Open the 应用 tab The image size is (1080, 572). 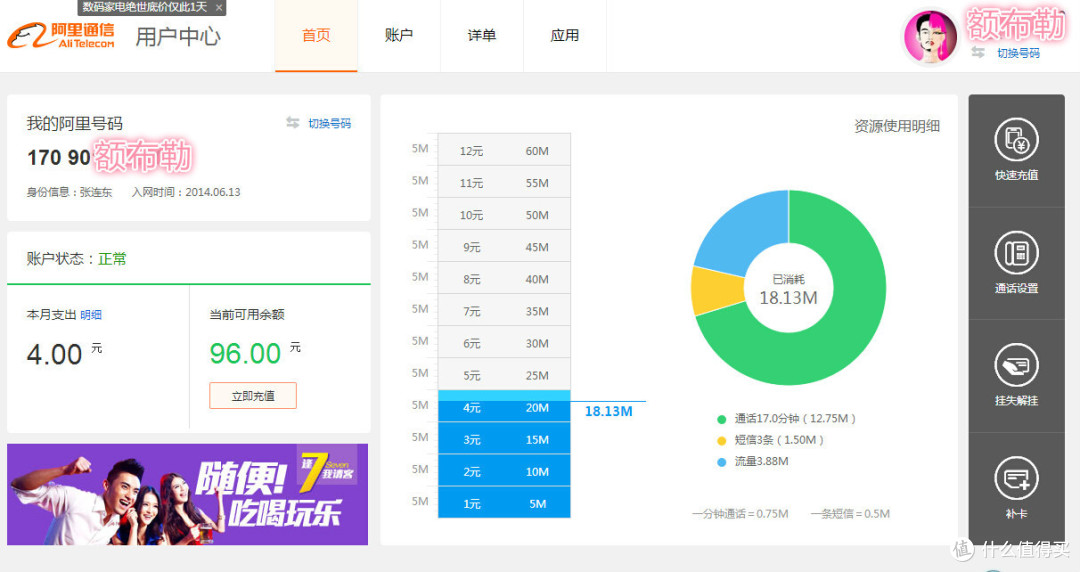pos(565,36)
